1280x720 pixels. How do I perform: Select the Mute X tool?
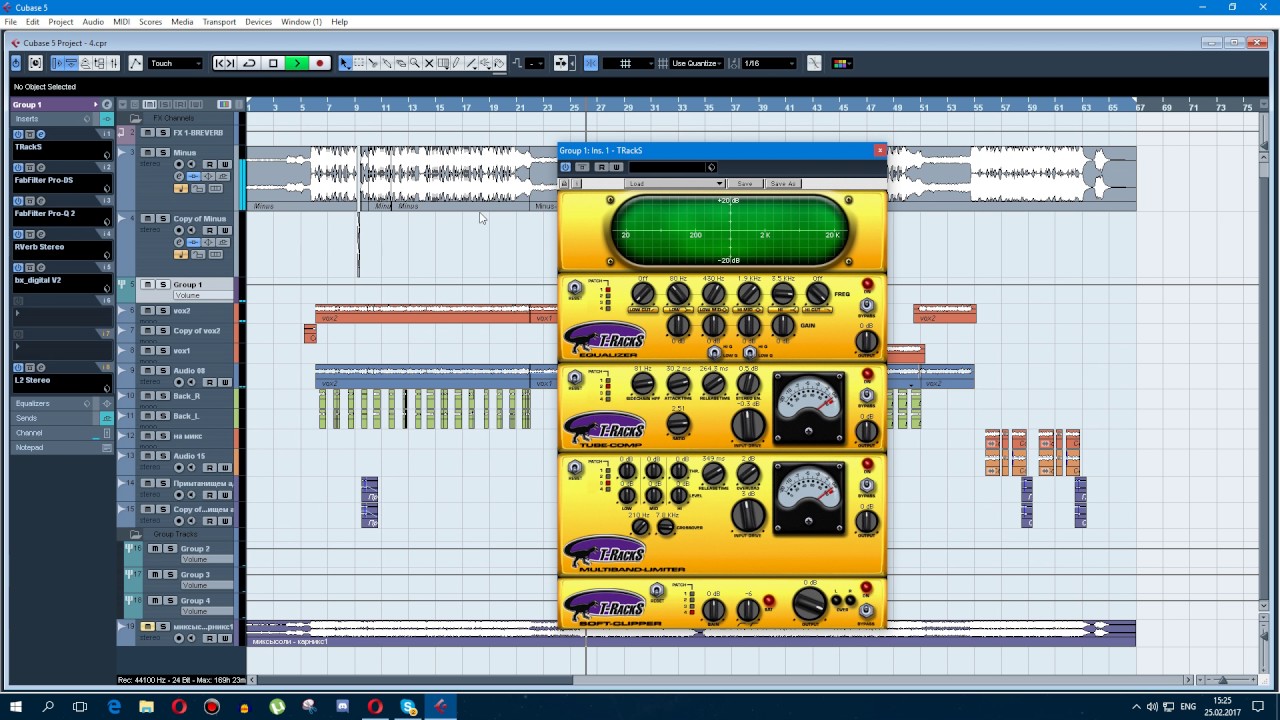point(428,63)
